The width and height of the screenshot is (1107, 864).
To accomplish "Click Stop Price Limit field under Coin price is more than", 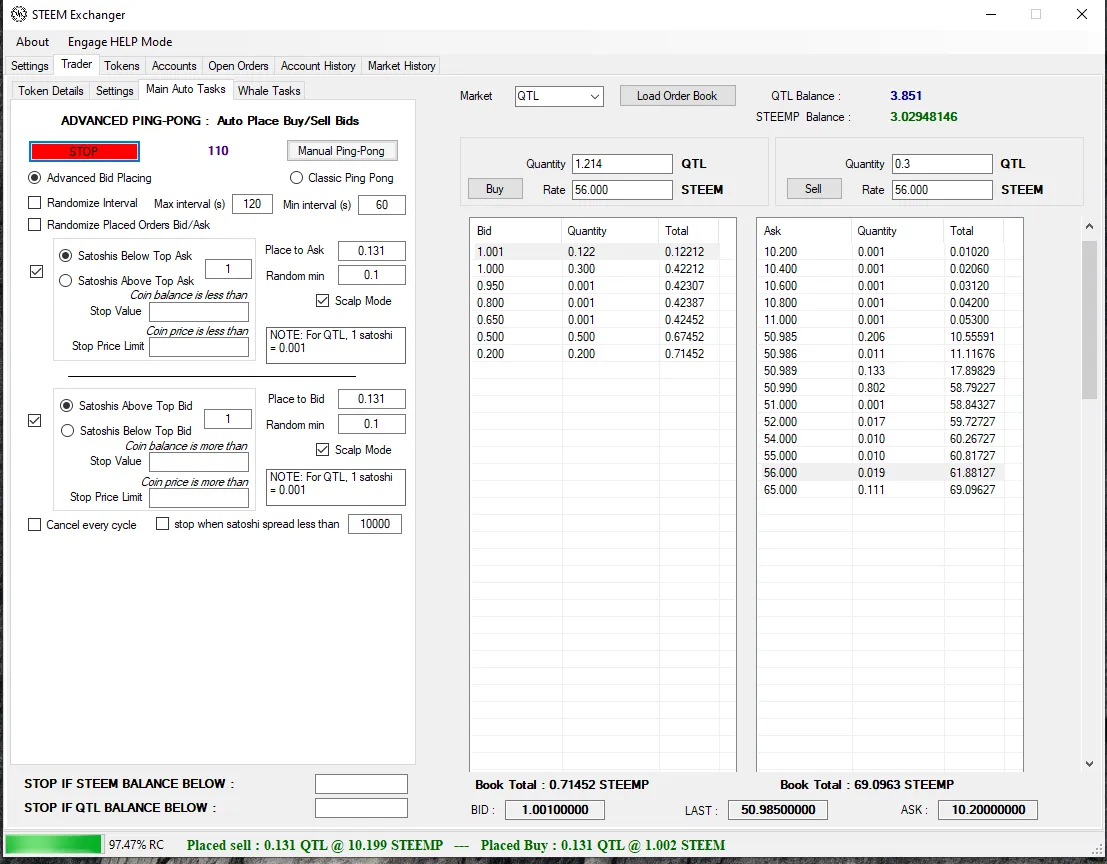I will [x=198, y=498].
